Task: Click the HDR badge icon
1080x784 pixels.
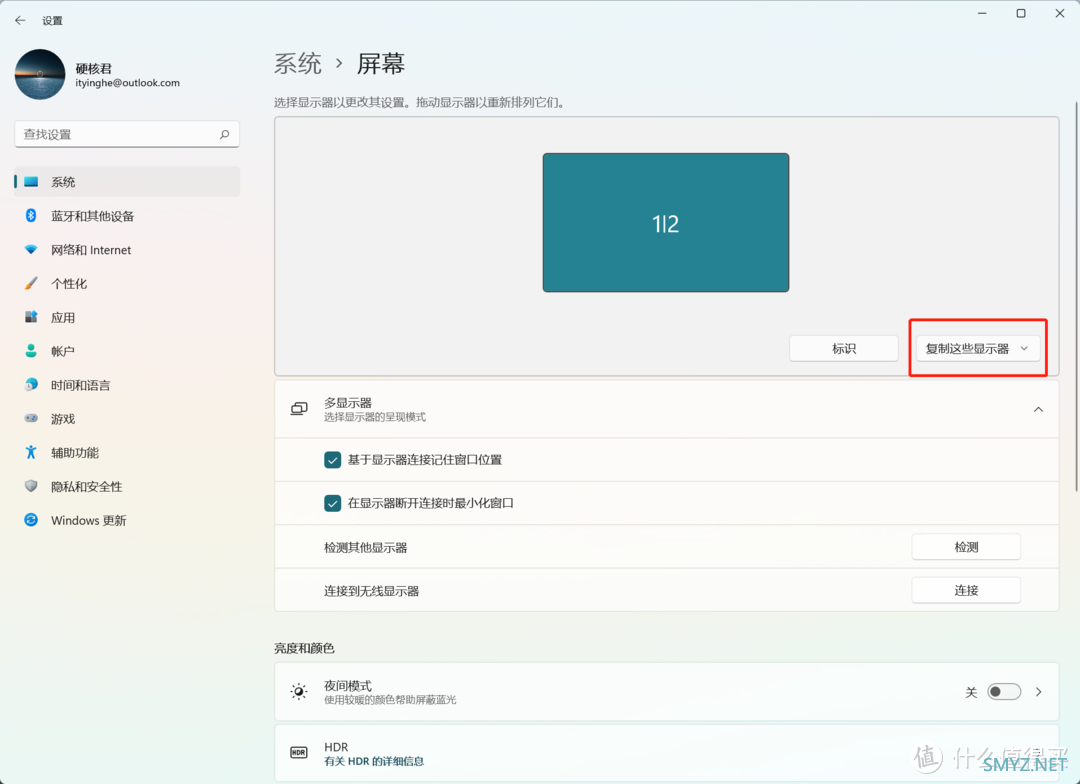Action: point(299,753)
